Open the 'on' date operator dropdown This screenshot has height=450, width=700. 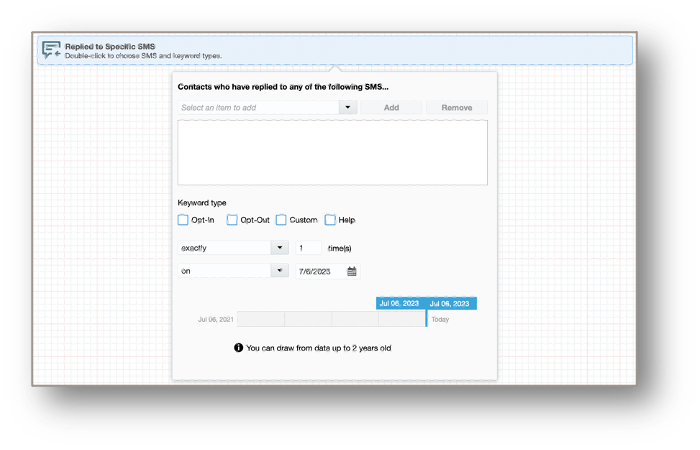click(280, 271)
